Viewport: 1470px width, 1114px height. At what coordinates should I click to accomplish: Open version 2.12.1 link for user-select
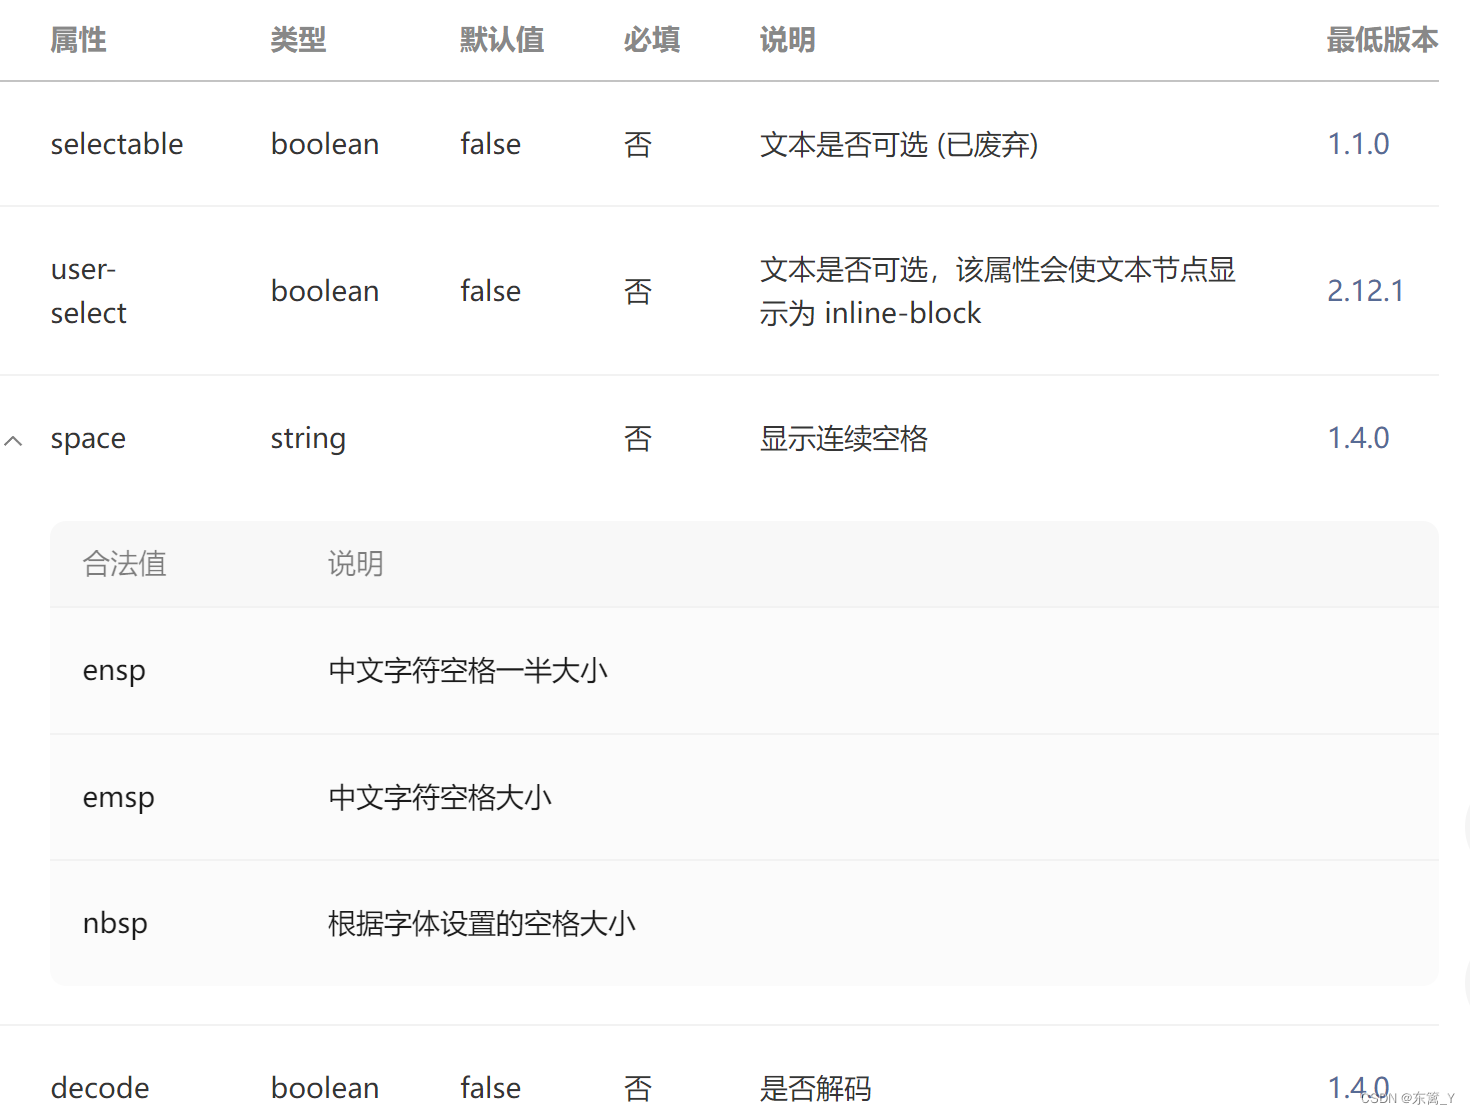click(x=1365, y=290)
